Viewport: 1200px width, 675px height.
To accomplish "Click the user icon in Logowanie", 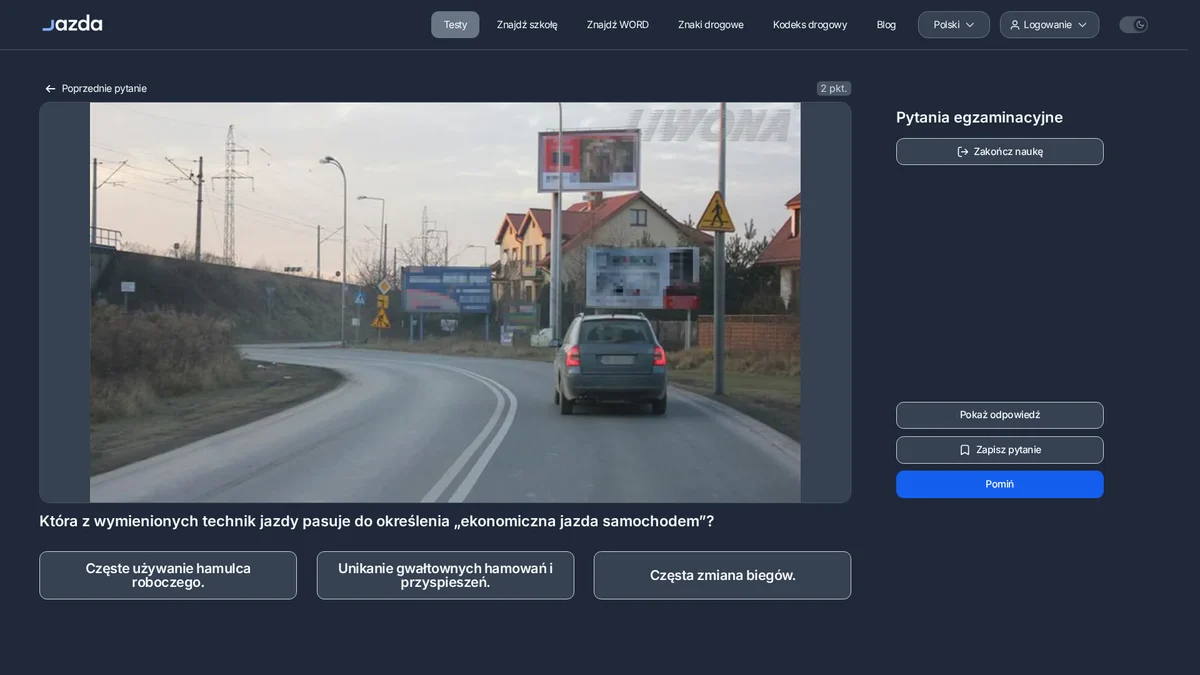I will [x=1015, y=25].
